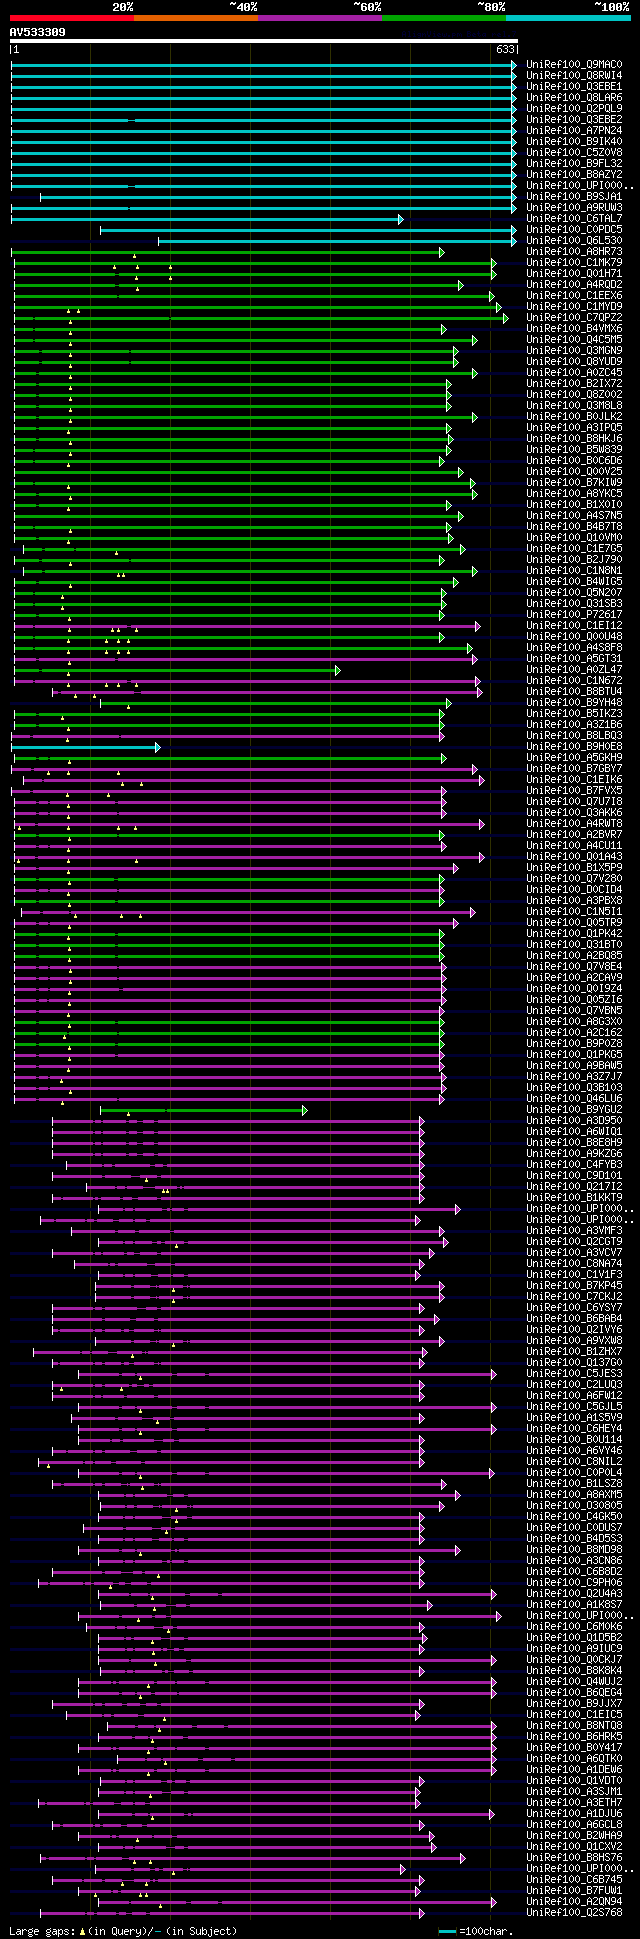This screenshot has width=640, height=1939.
Task: Select the UniRef100_Q2U4A3 label
Action: [x=574, y=1594]
